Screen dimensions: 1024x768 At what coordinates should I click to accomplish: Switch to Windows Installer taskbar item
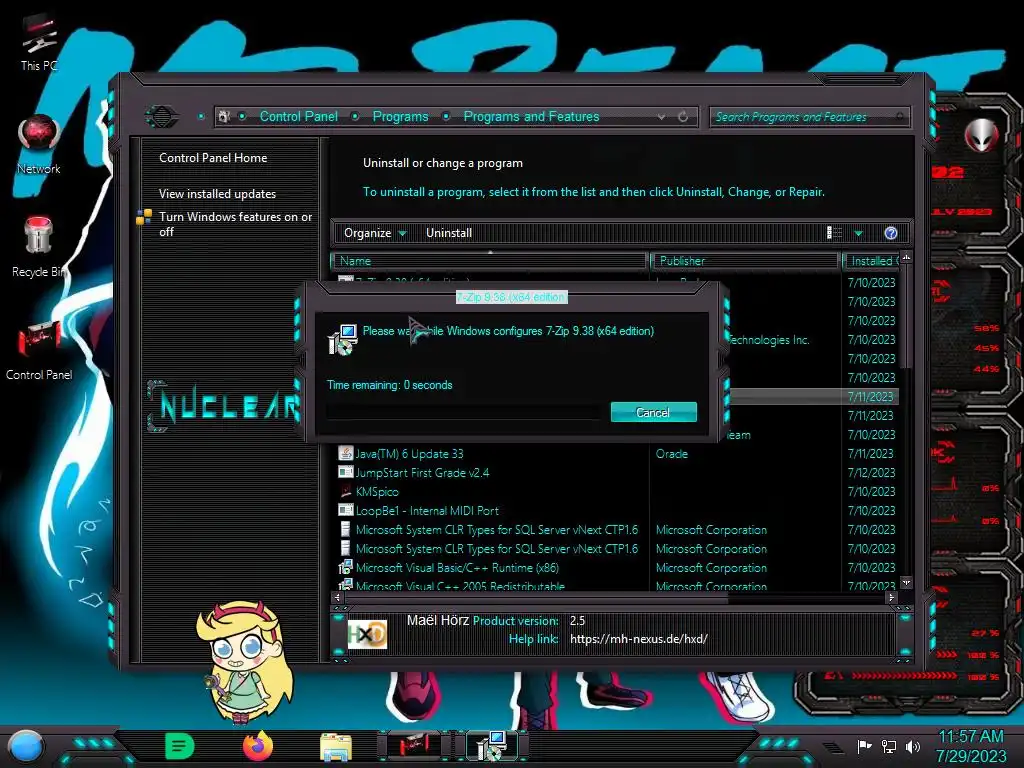(x=492, y=746)
